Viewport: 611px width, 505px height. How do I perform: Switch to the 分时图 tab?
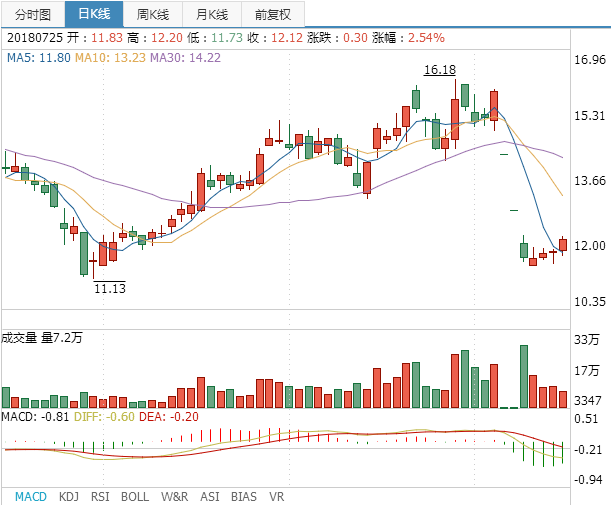(33, 14)
